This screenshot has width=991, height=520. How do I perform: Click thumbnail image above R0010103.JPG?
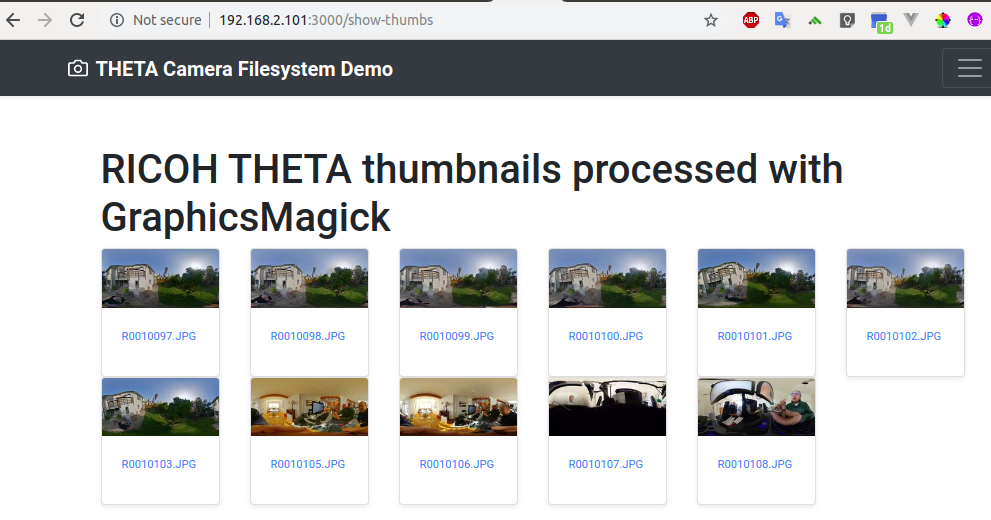click(x=161, y=407)
